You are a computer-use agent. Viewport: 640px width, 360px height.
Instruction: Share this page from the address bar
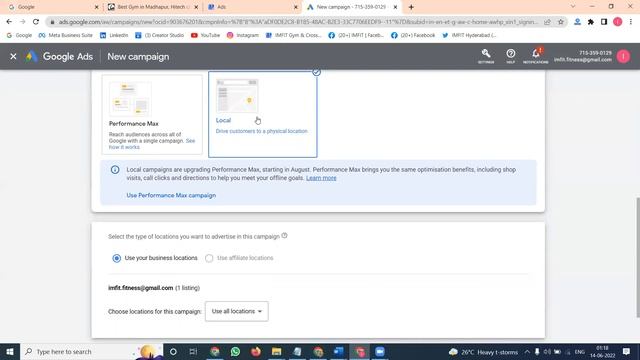(x=547, y=22)
